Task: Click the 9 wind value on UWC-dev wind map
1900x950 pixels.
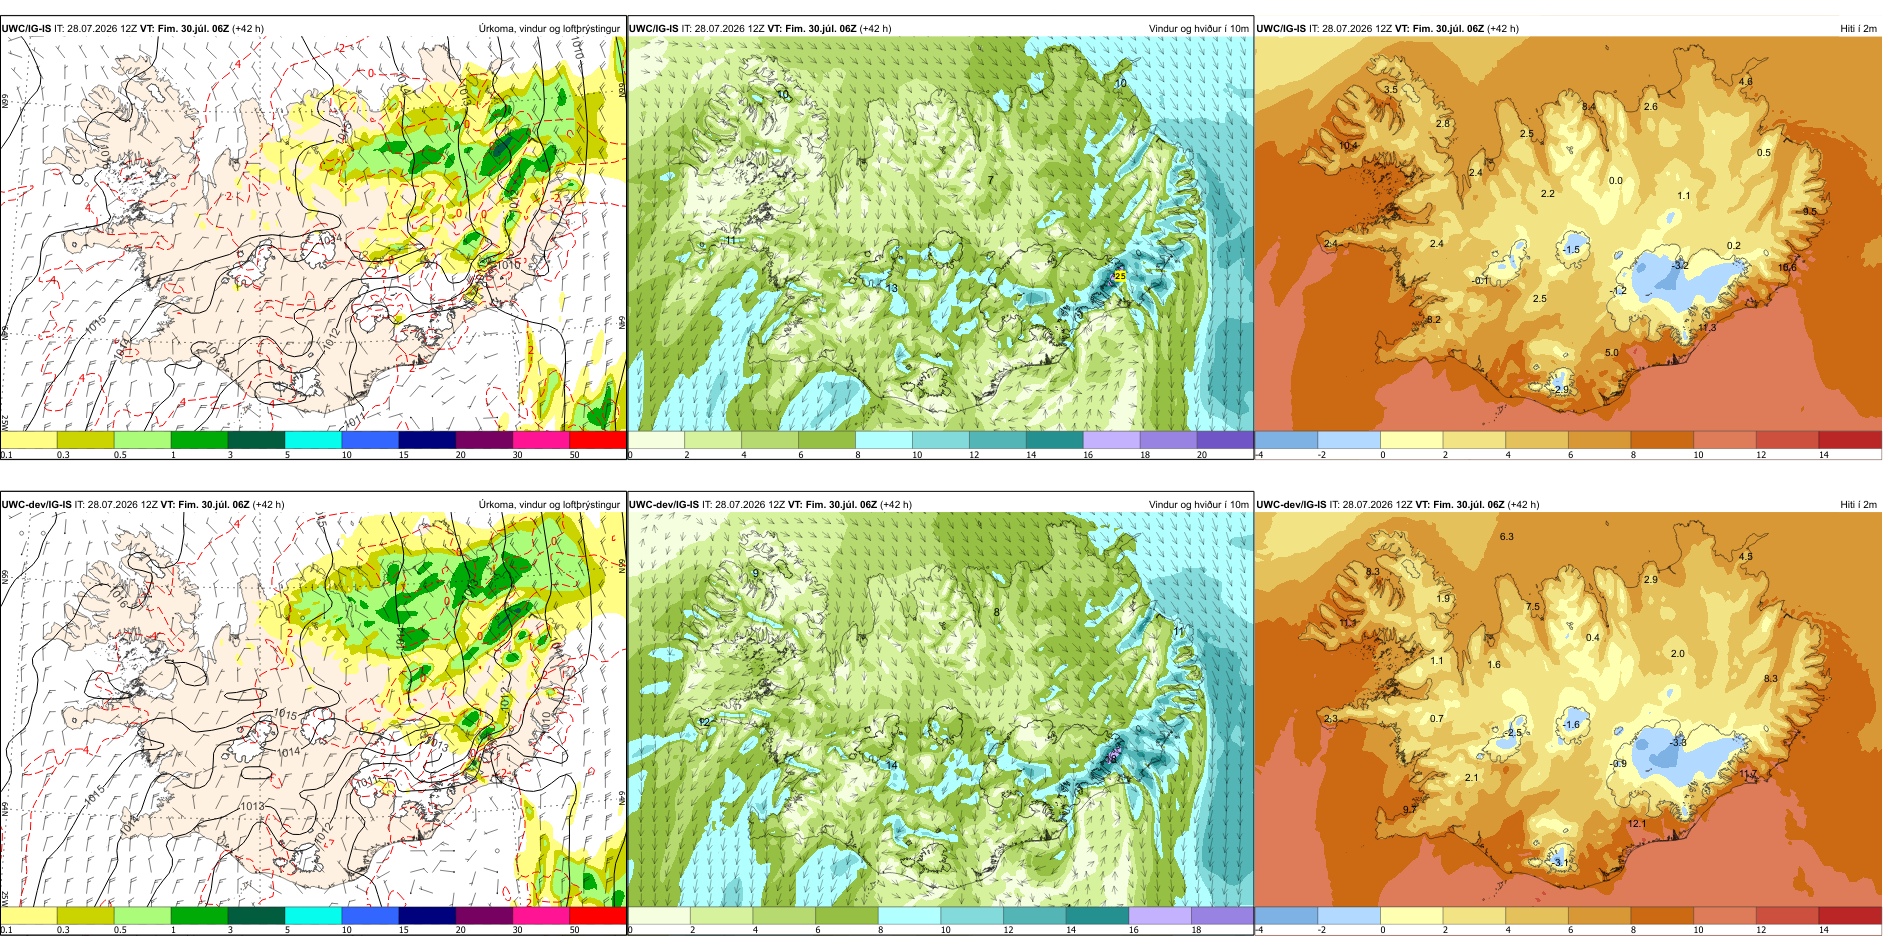Action: tap(756, 573)
